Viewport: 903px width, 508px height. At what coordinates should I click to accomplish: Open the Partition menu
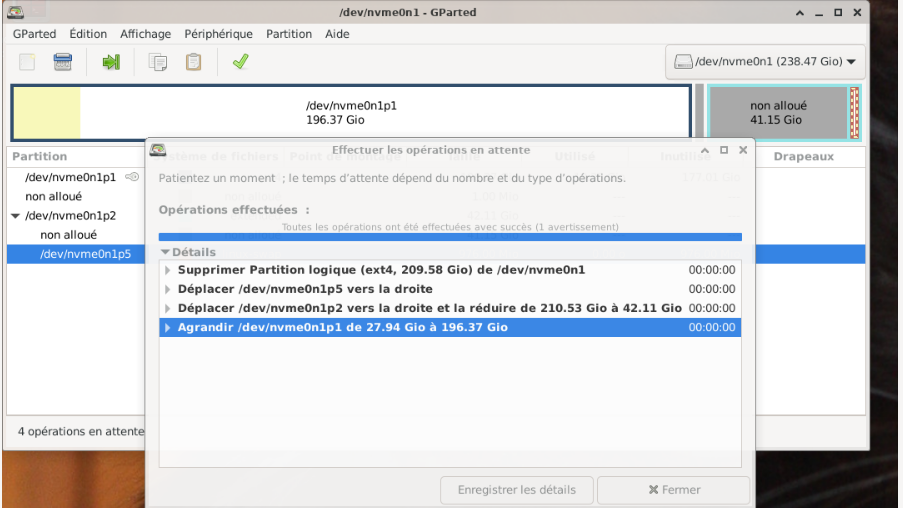(289, 34)
